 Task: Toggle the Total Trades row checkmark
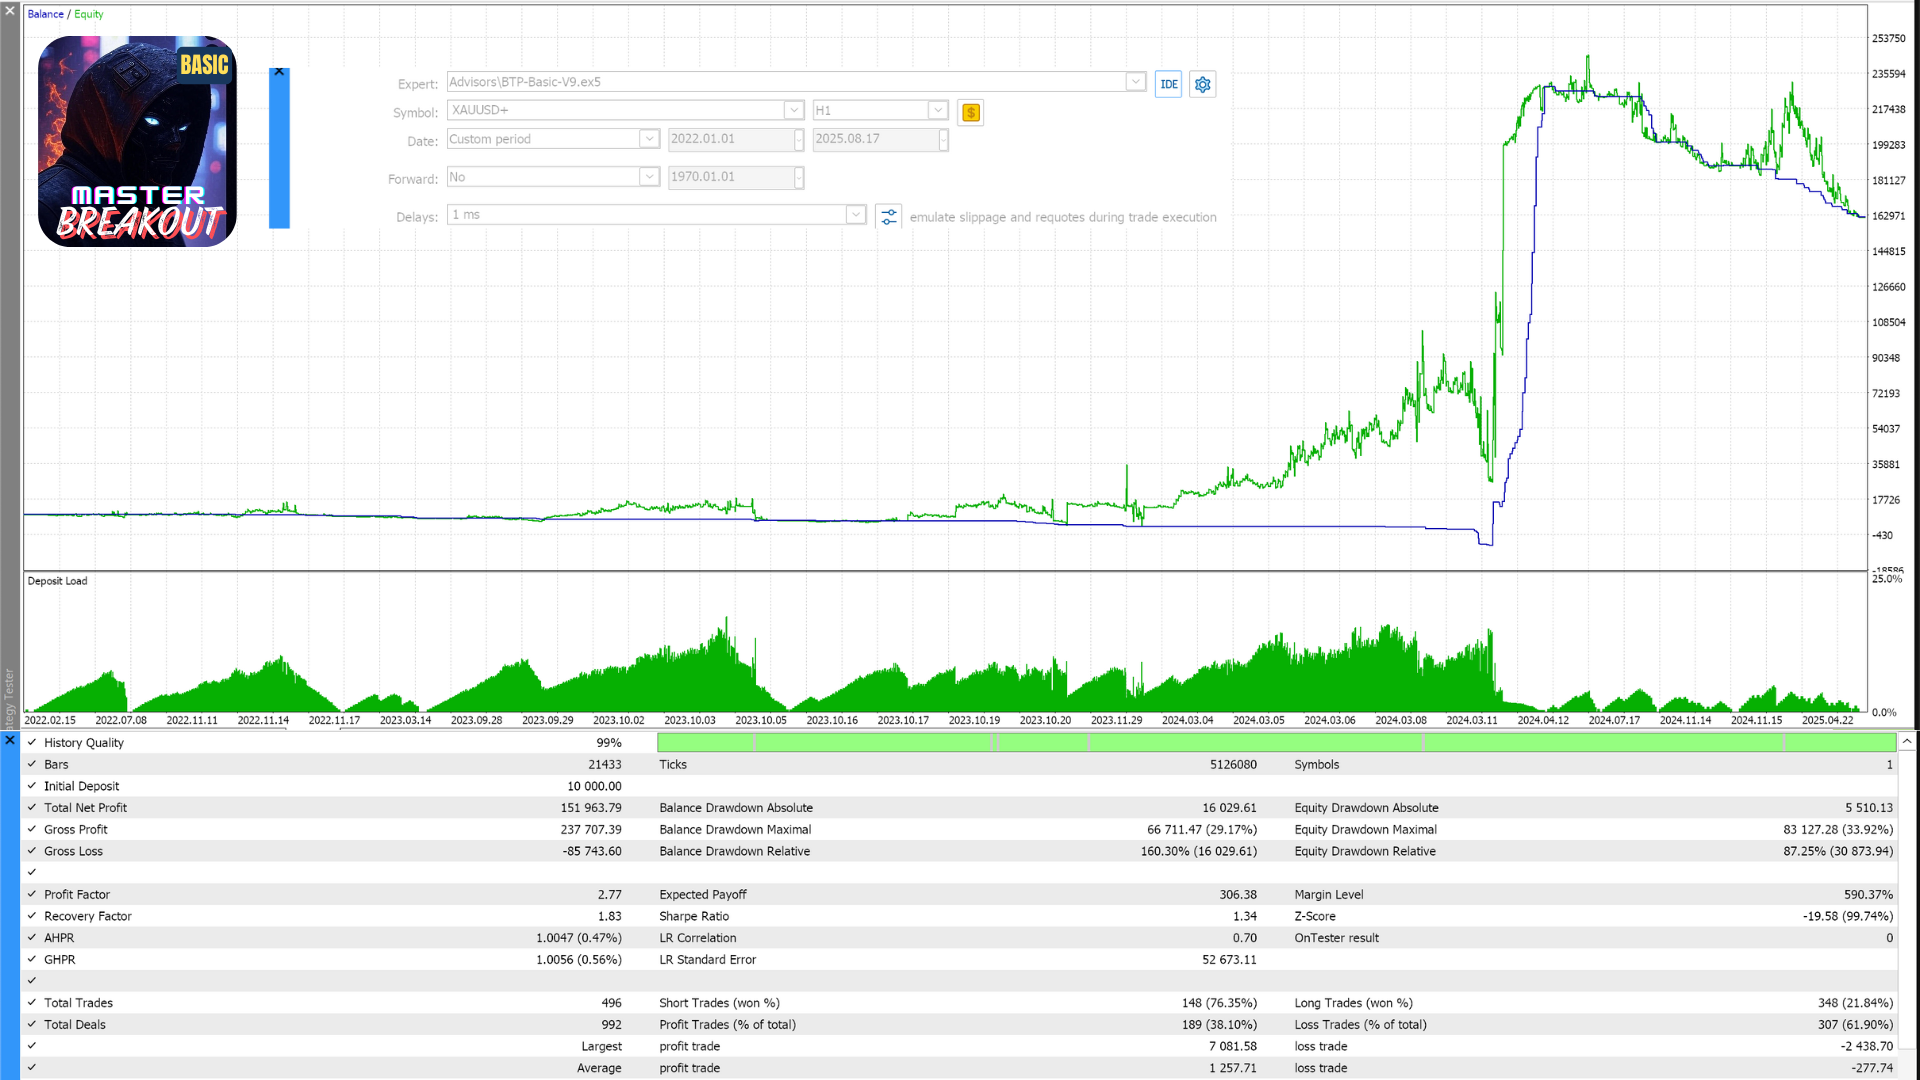(32, 1003)
